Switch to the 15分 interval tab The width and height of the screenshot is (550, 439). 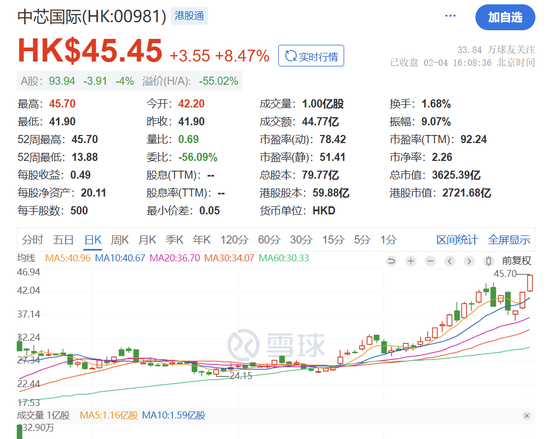pos(333,240)
